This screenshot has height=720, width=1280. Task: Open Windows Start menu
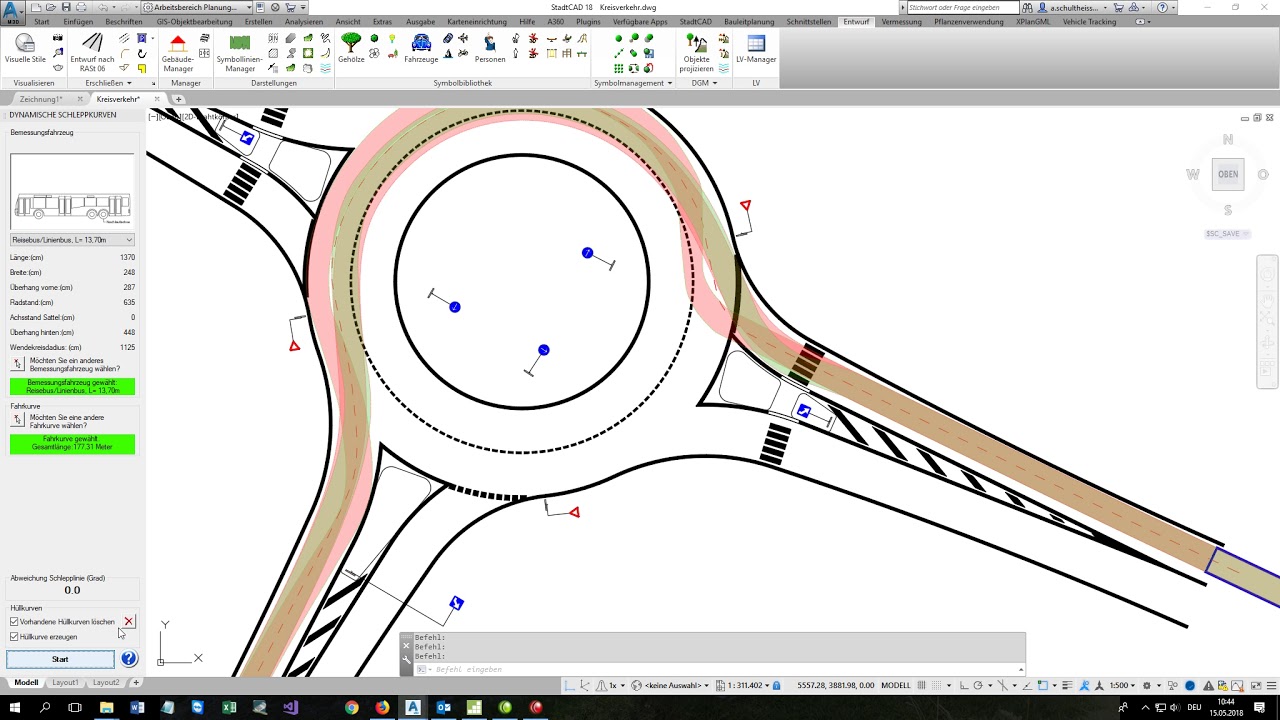(x=14, y=708)
